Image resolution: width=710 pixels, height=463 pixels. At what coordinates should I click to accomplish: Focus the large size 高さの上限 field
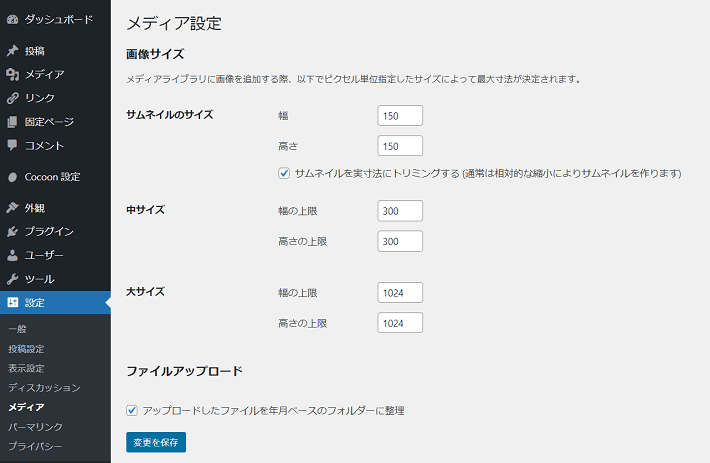click(x=400, y=323)
